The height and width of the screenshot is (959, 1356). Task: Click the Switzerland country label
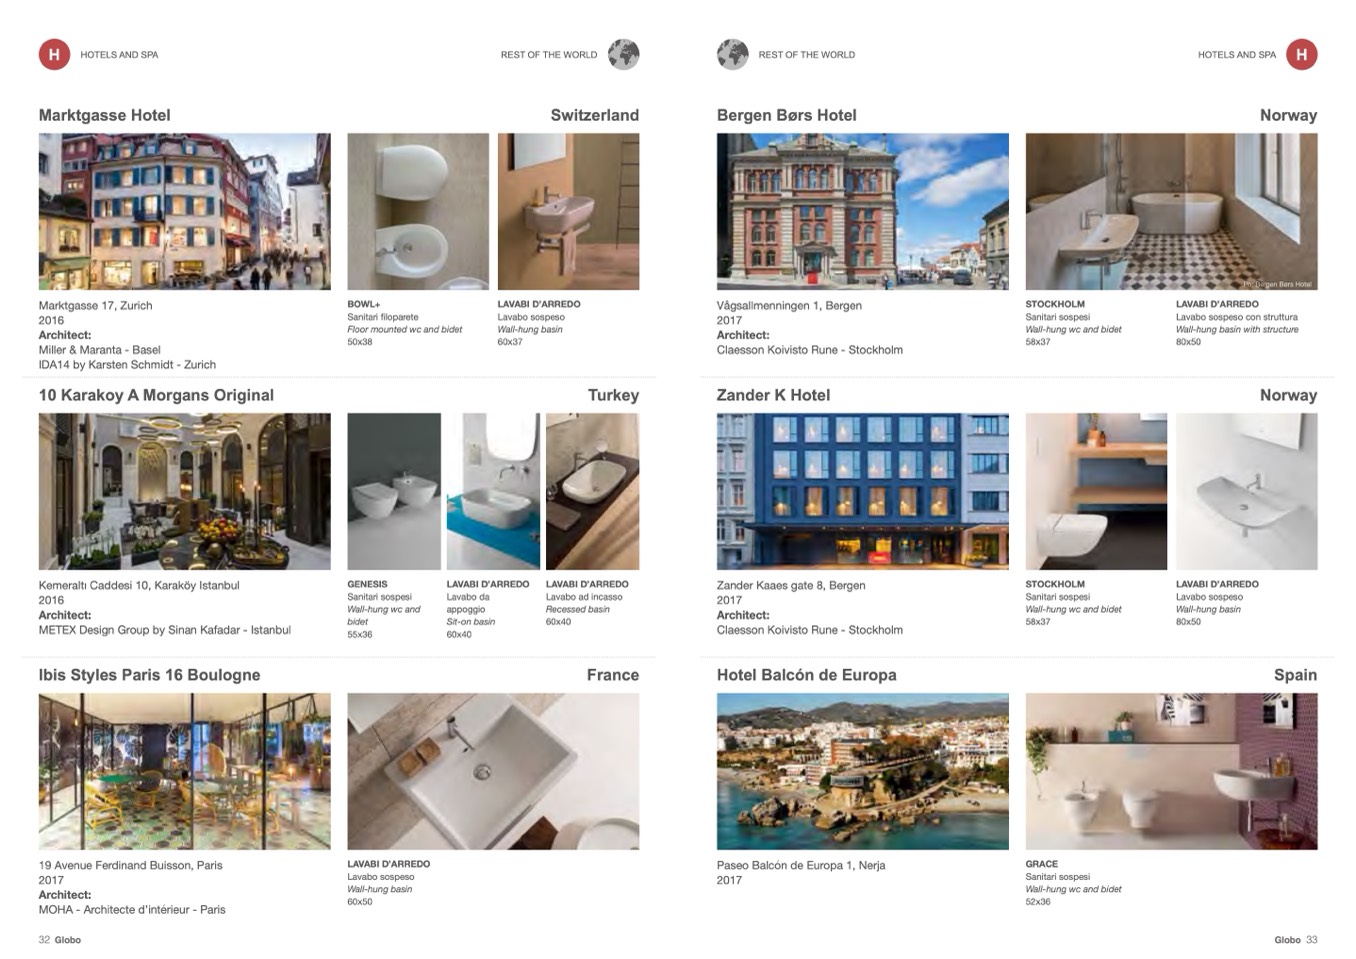[594, 115]
